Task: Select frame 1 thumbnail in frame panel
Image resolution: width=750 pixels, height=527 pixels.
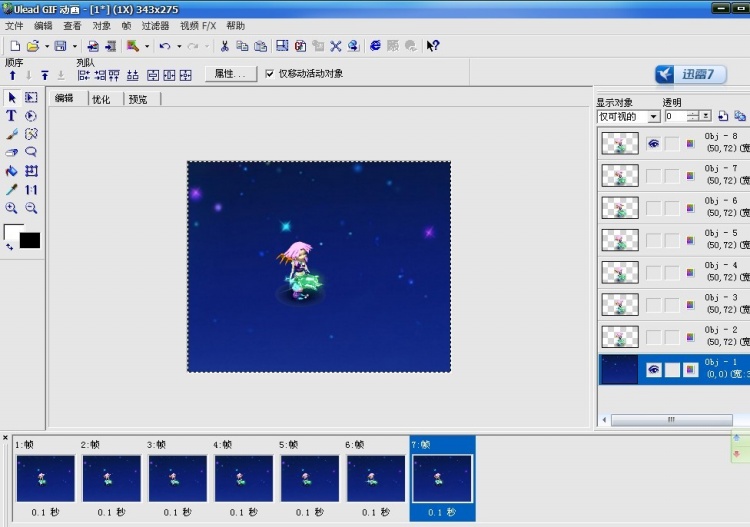Action: (x=45, y=478)
